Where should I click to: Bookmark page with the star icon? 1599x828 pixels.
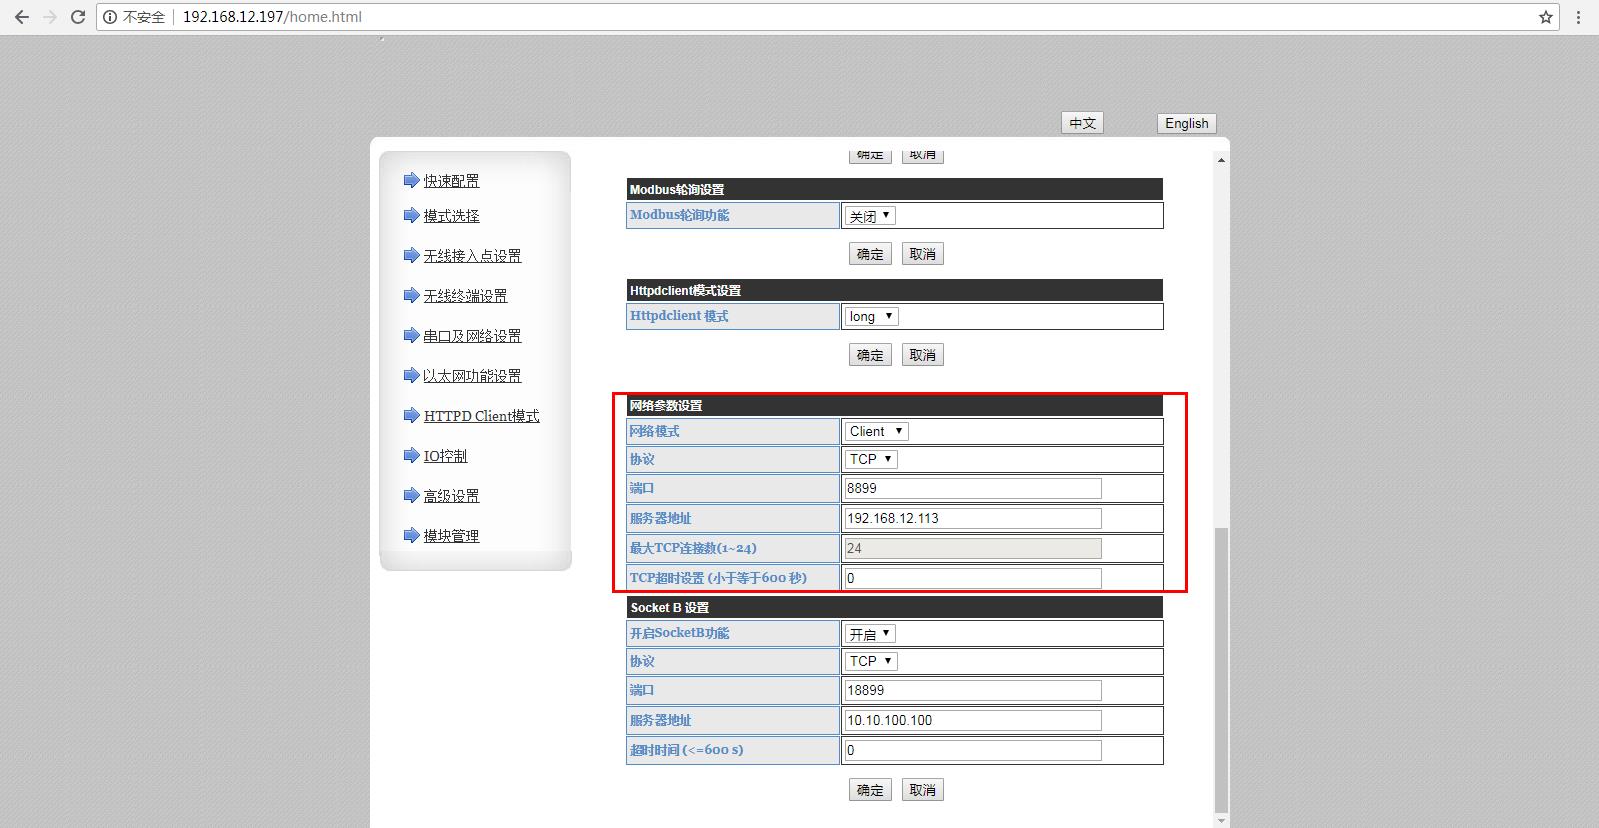pos(1545,17)
